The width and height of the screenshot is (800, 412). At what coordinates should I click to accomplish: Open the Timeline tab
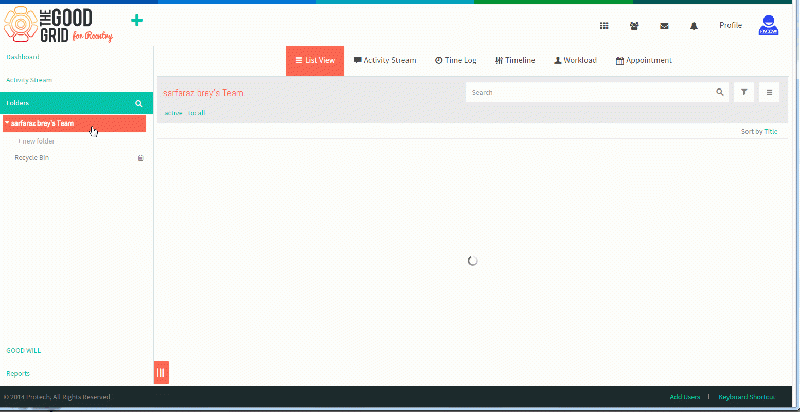pos(515,61)
